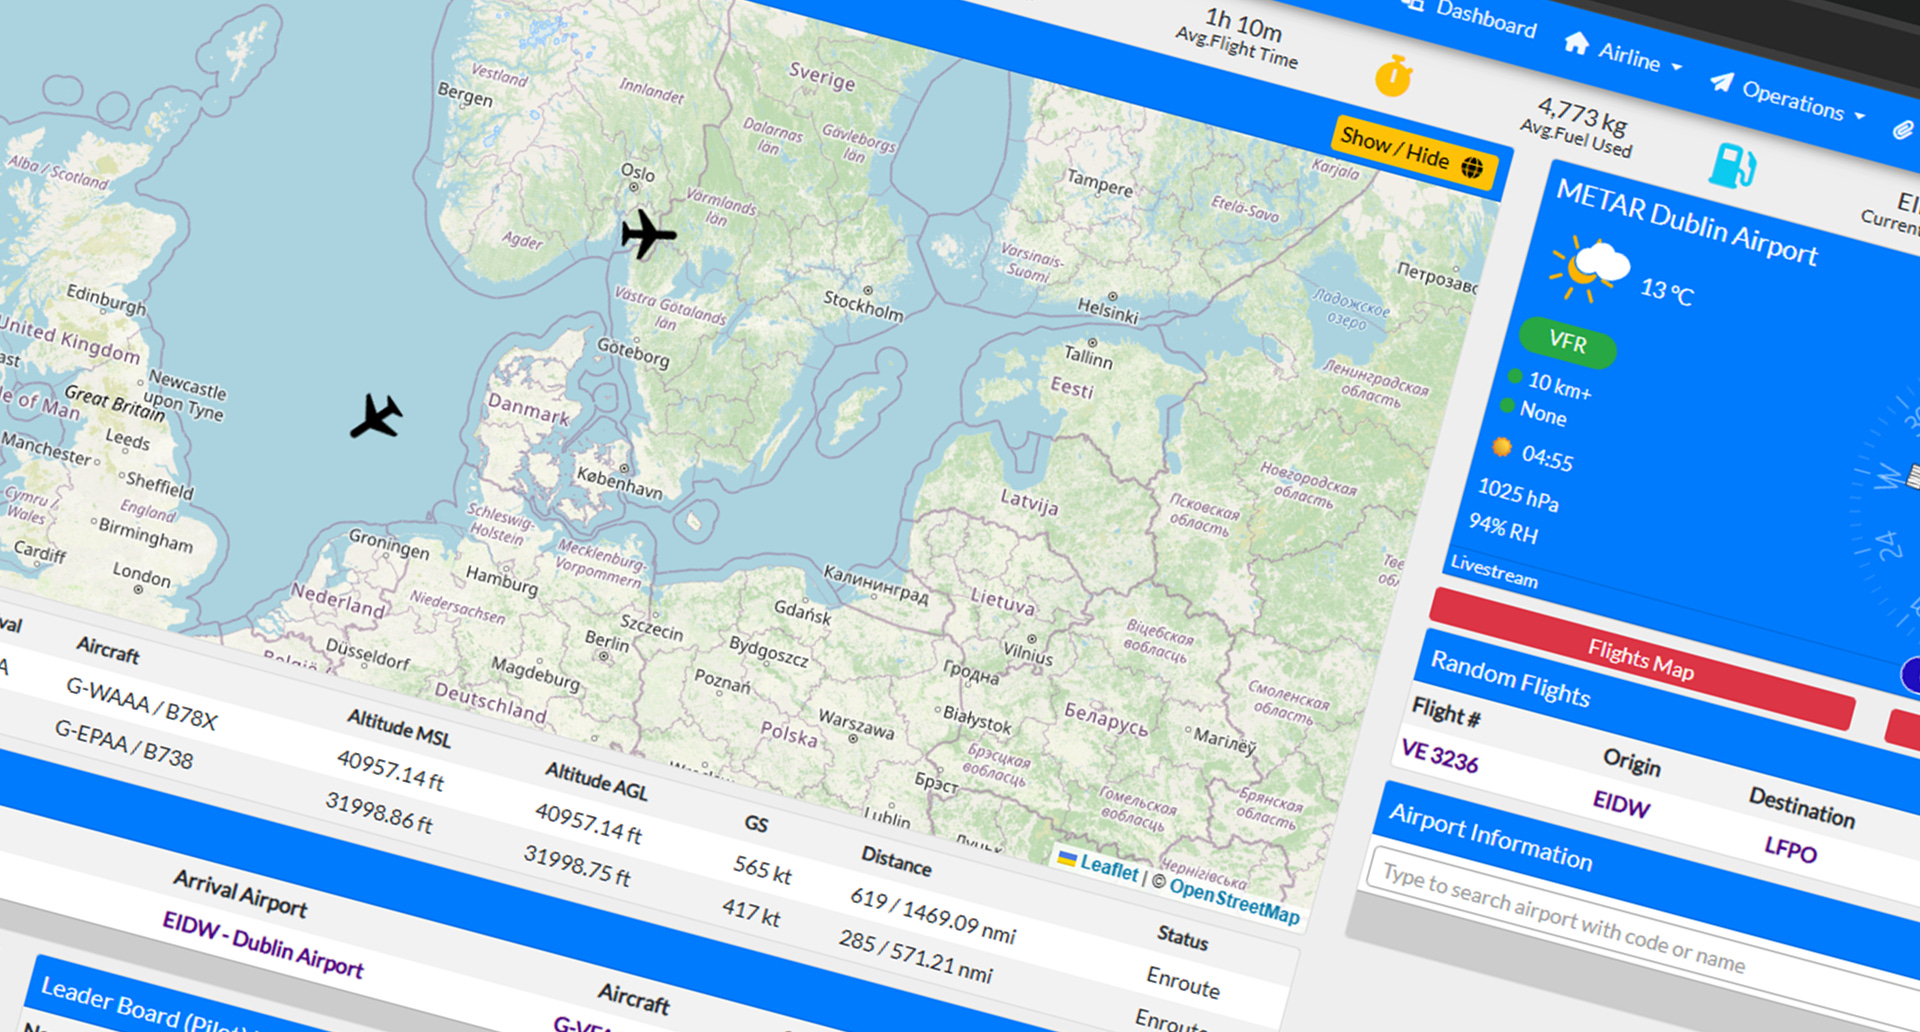Click the GS column header

tap(756, 823)
